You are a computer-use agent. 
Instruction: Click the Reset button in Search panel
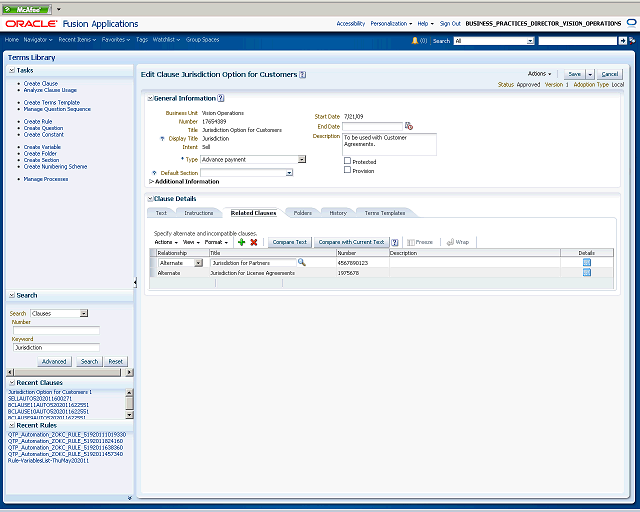116,361
